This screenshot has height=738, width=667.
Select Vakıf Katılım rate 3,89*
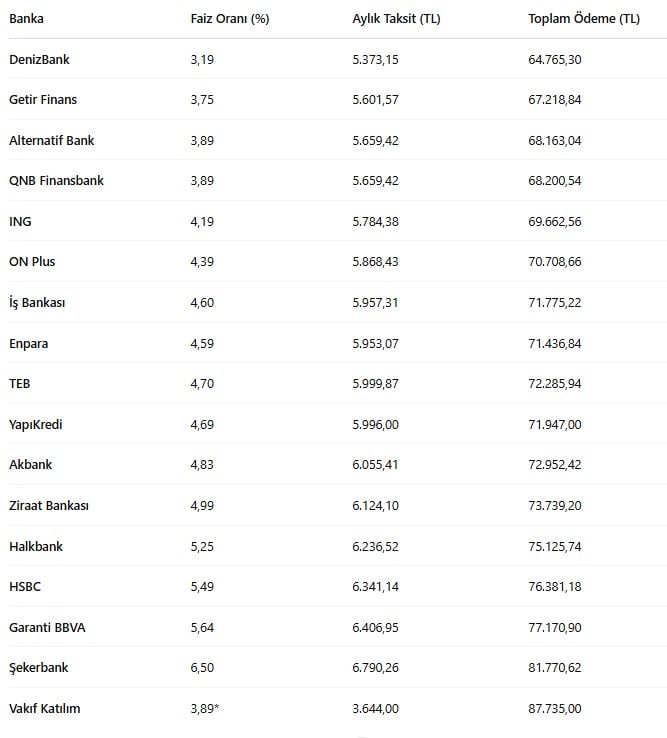pos(205,708)
